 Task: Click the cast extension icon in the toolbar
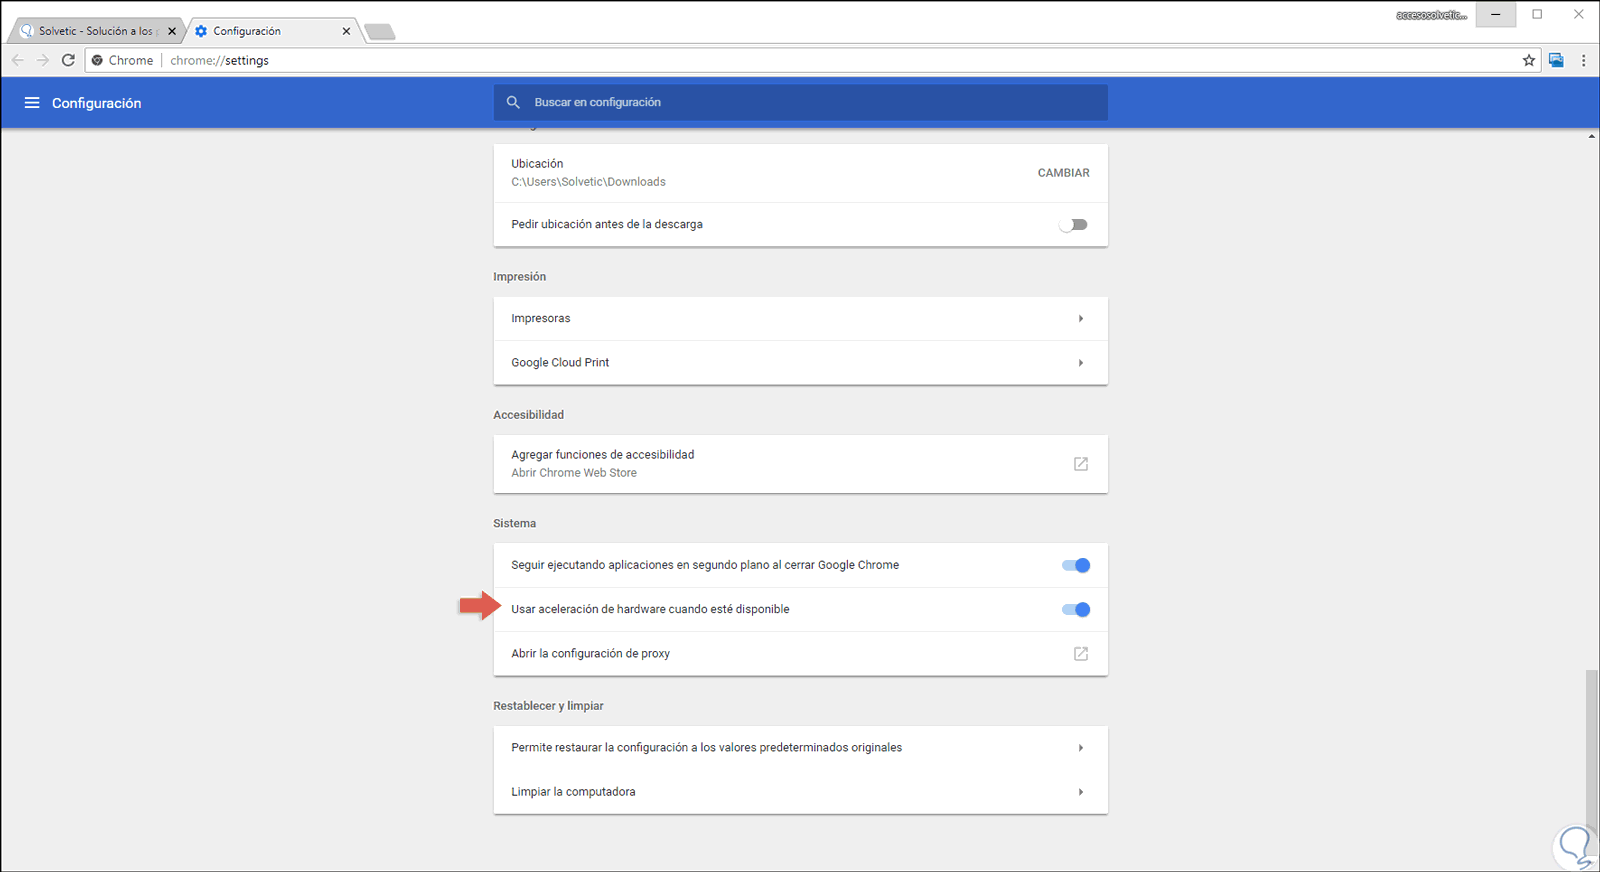[1556, 60]
